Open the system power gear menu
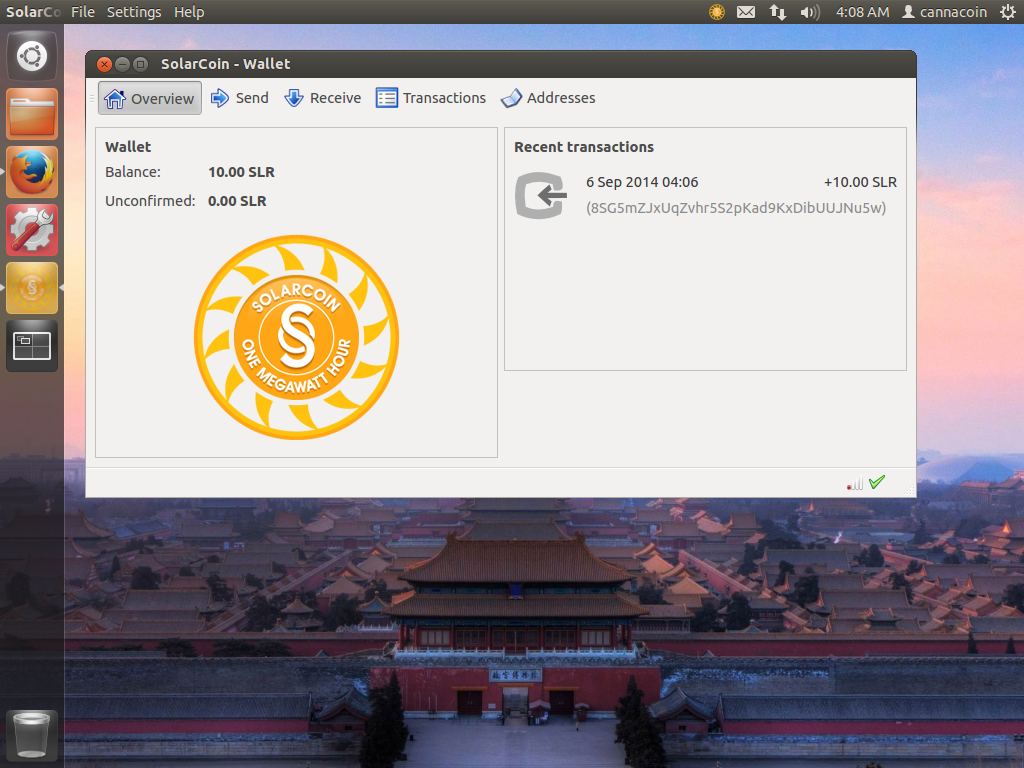Screen dimensions: 1024x768 [x=1008, y=12]
